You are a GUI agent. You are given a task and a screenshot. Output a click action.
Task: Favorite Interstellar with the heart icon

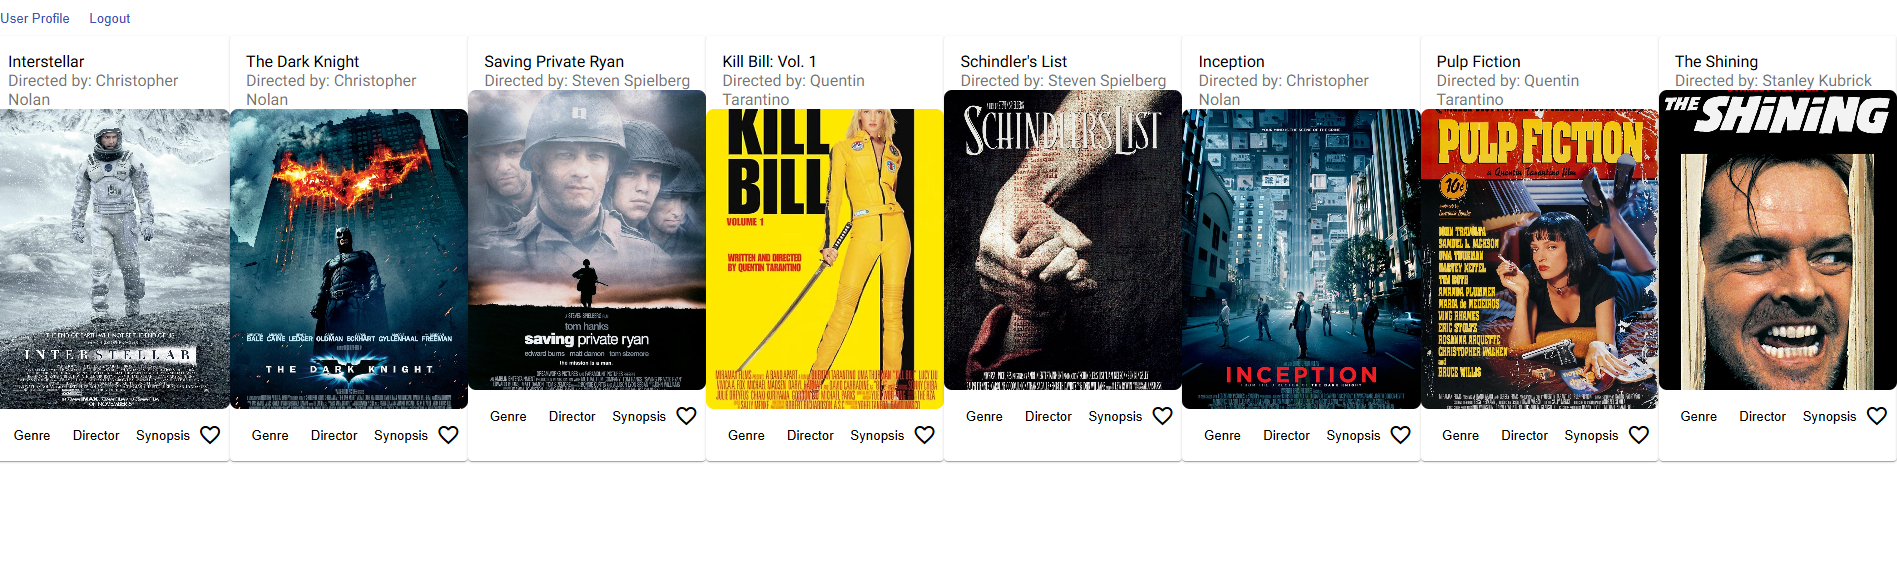(210, 435)
